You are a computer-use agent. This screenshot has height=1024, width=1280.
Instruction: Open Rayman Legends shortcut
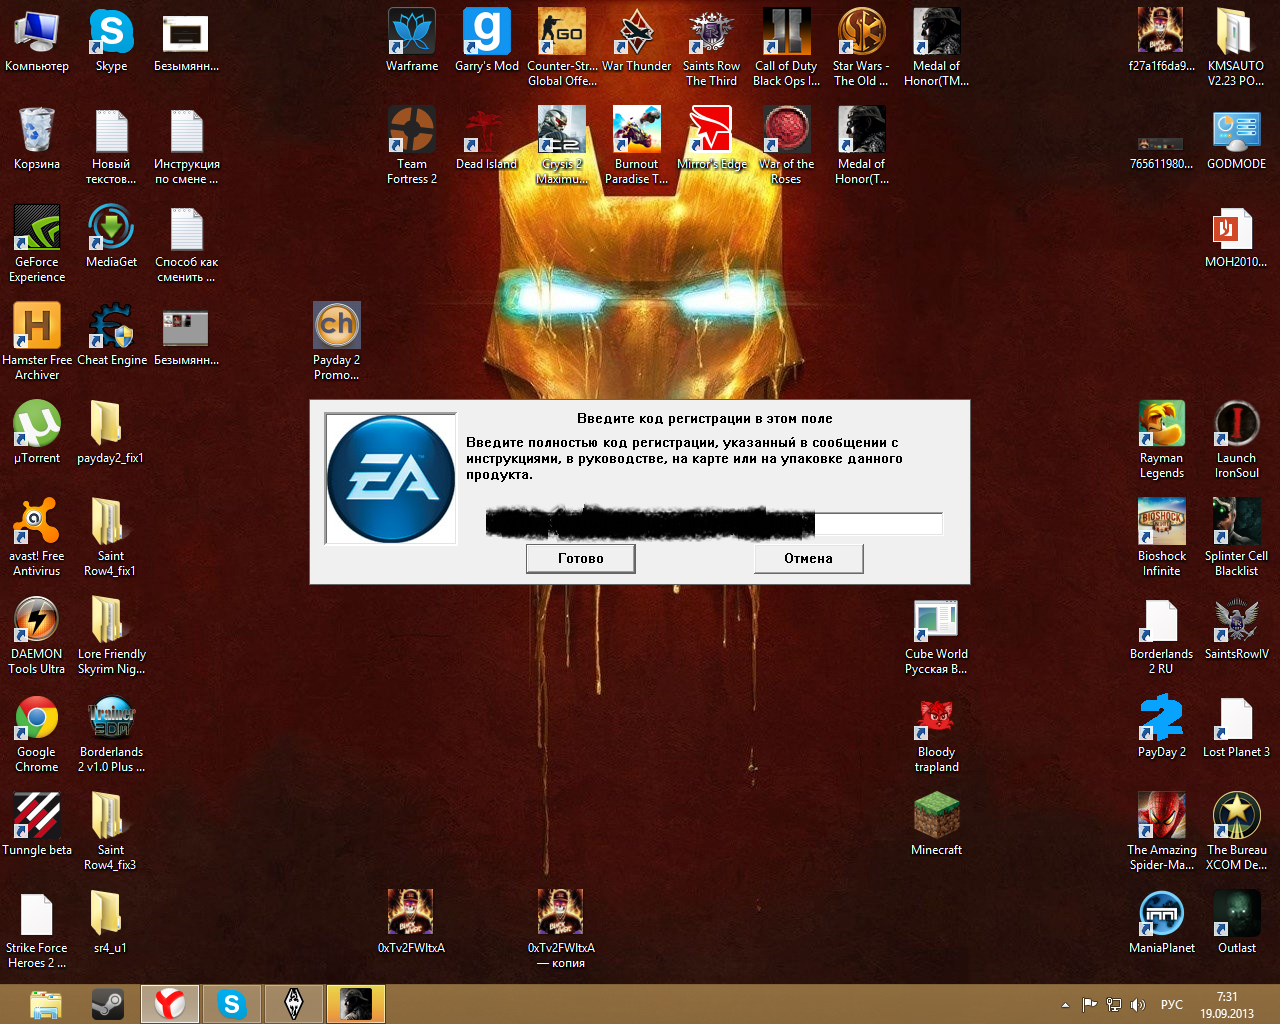coord(1161,440)
